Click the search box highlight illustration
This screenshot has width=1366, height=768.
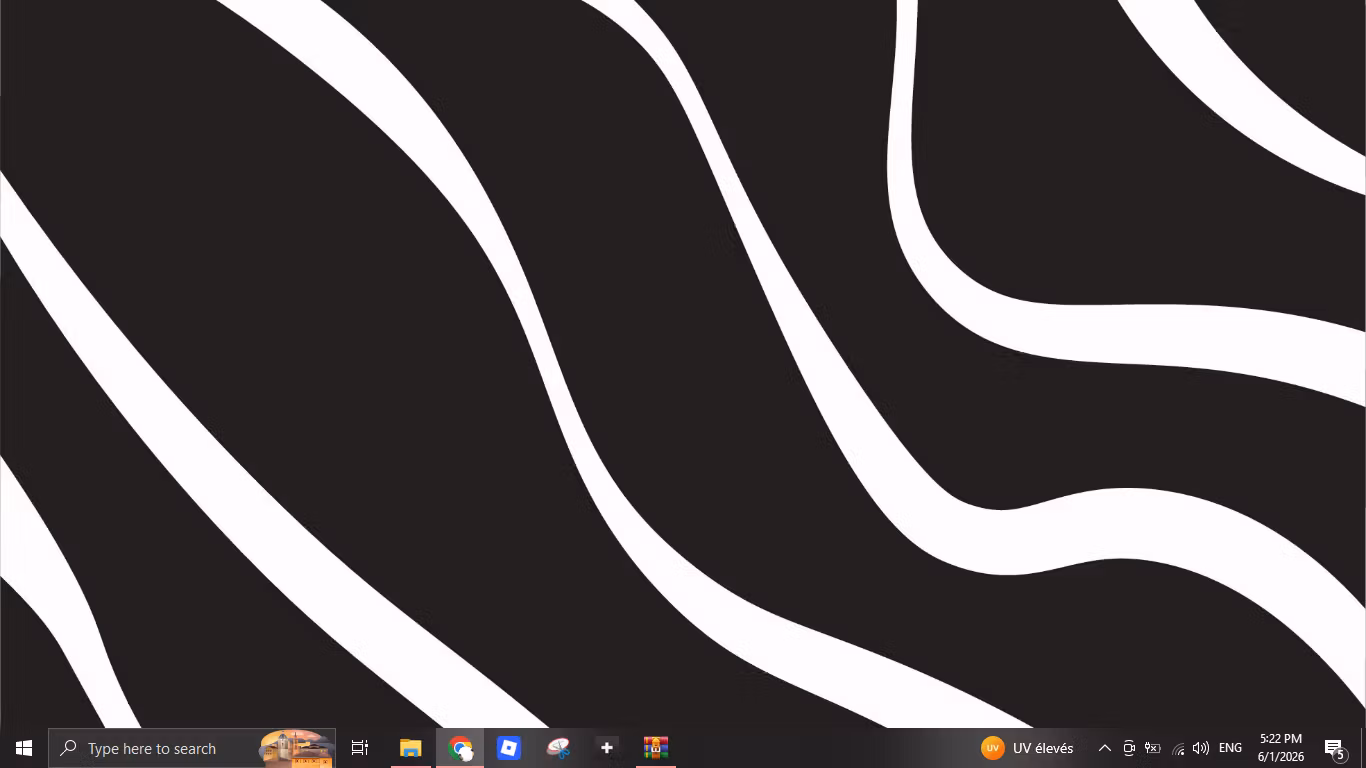pyautogui.click(x=296, y=748)
